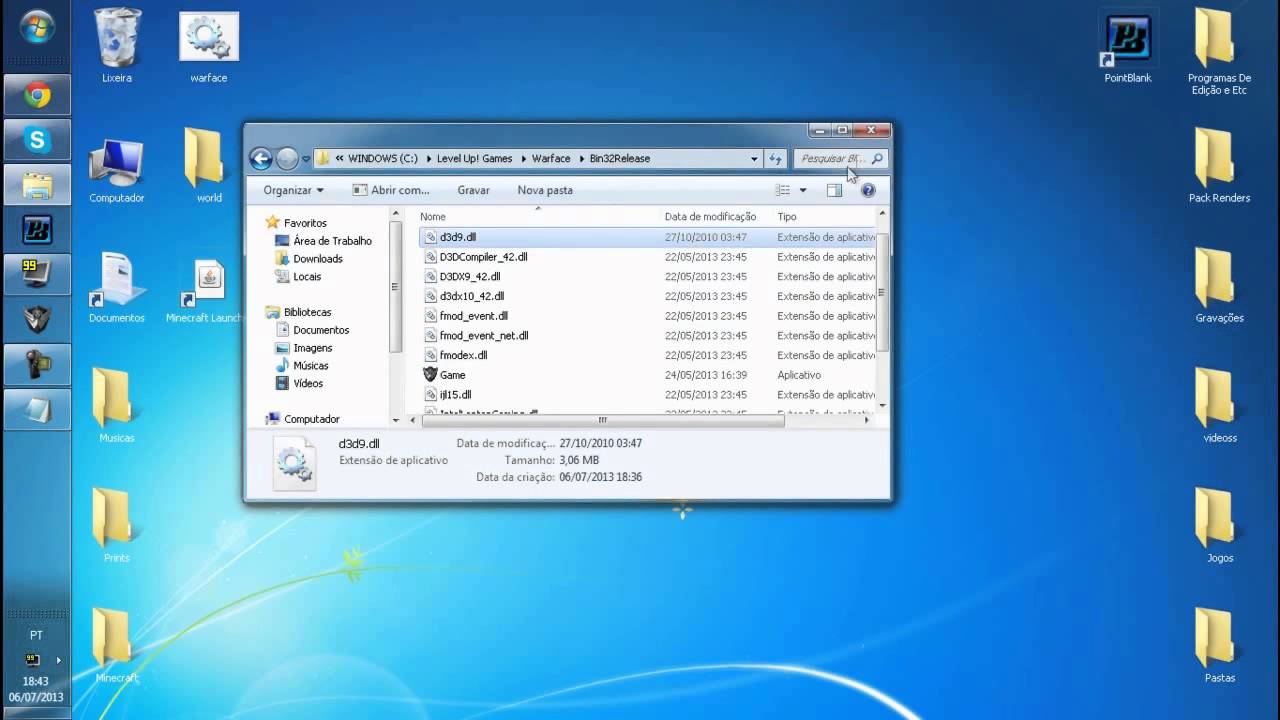Screen dimensions: 1280x720
Task: Click the Warface breadcrumb in address bar
Action: pyautogui.click(x=551, y=158)
